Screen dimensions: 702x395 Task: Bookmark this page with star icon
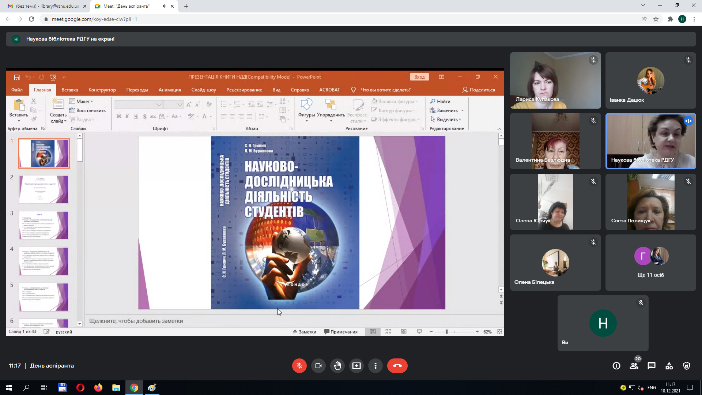(x=656, y=19)
